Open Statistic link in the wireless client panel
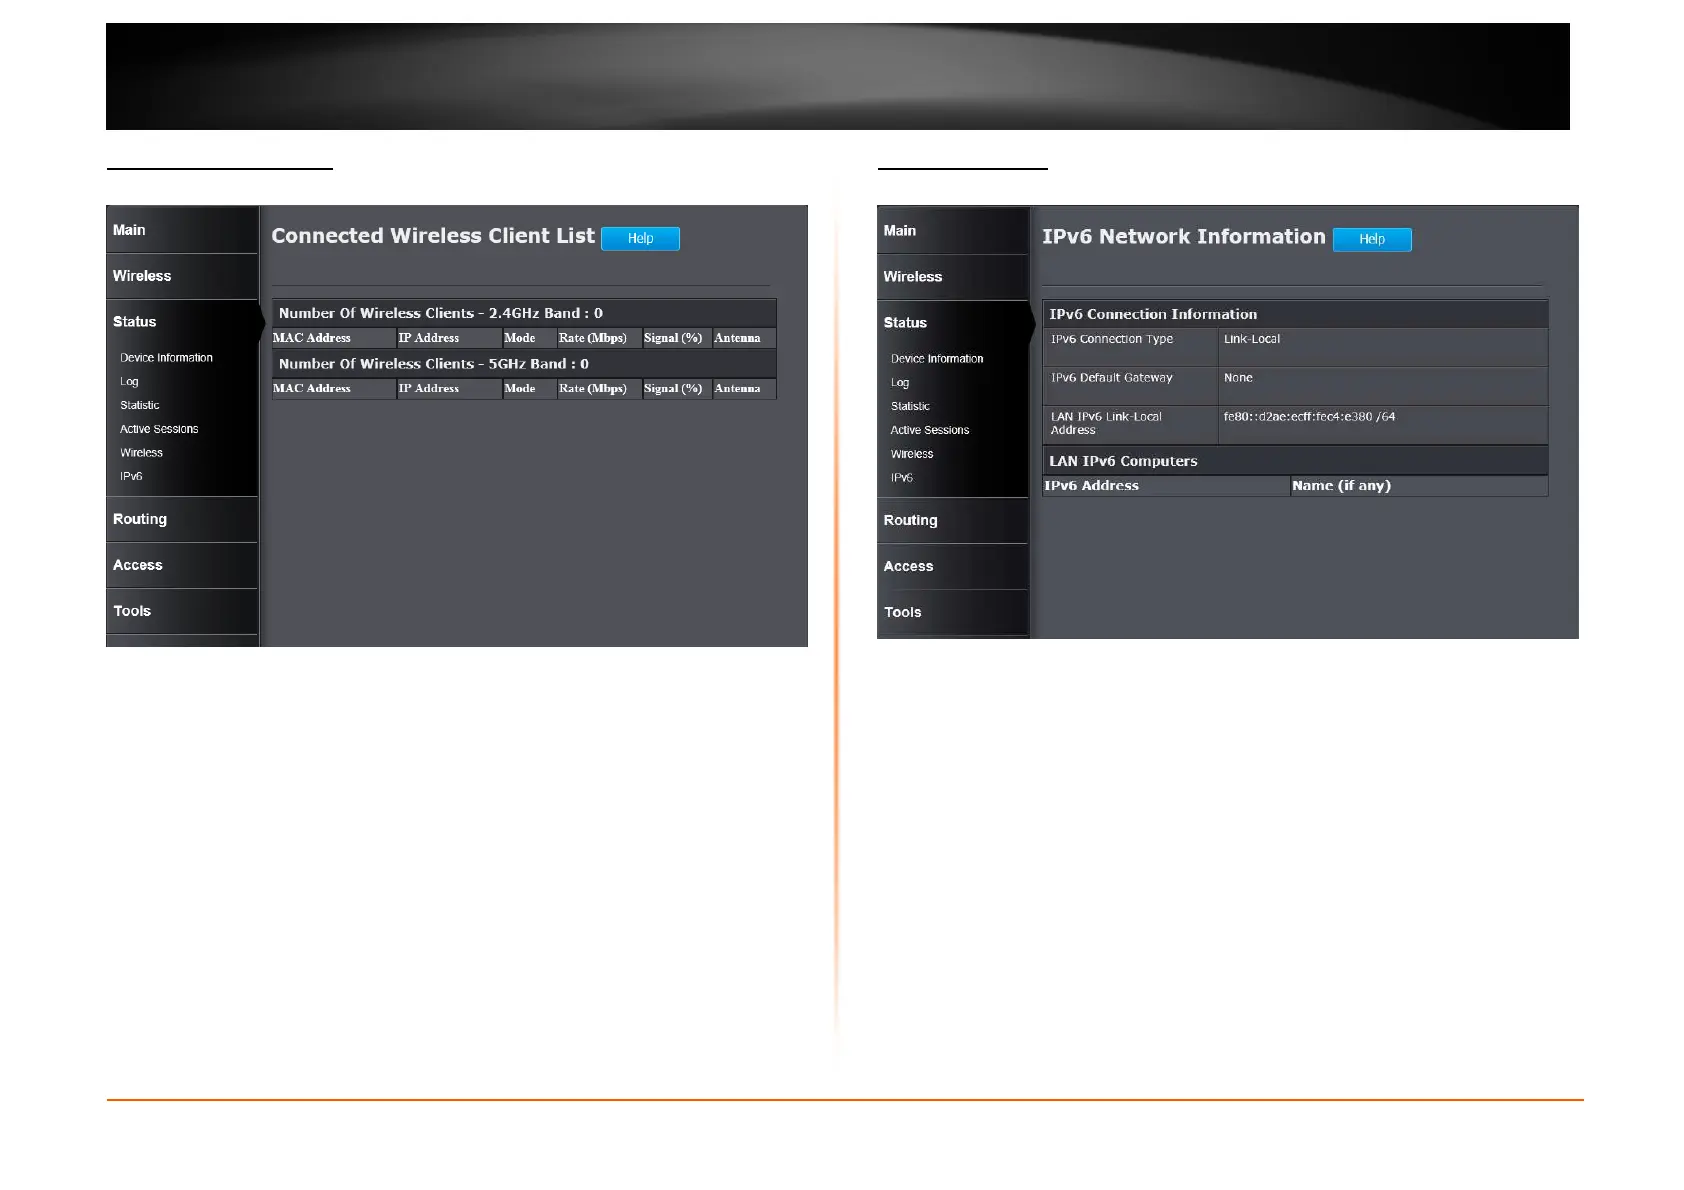This screenshot has width=1684, height=1190. coord(139,405)
